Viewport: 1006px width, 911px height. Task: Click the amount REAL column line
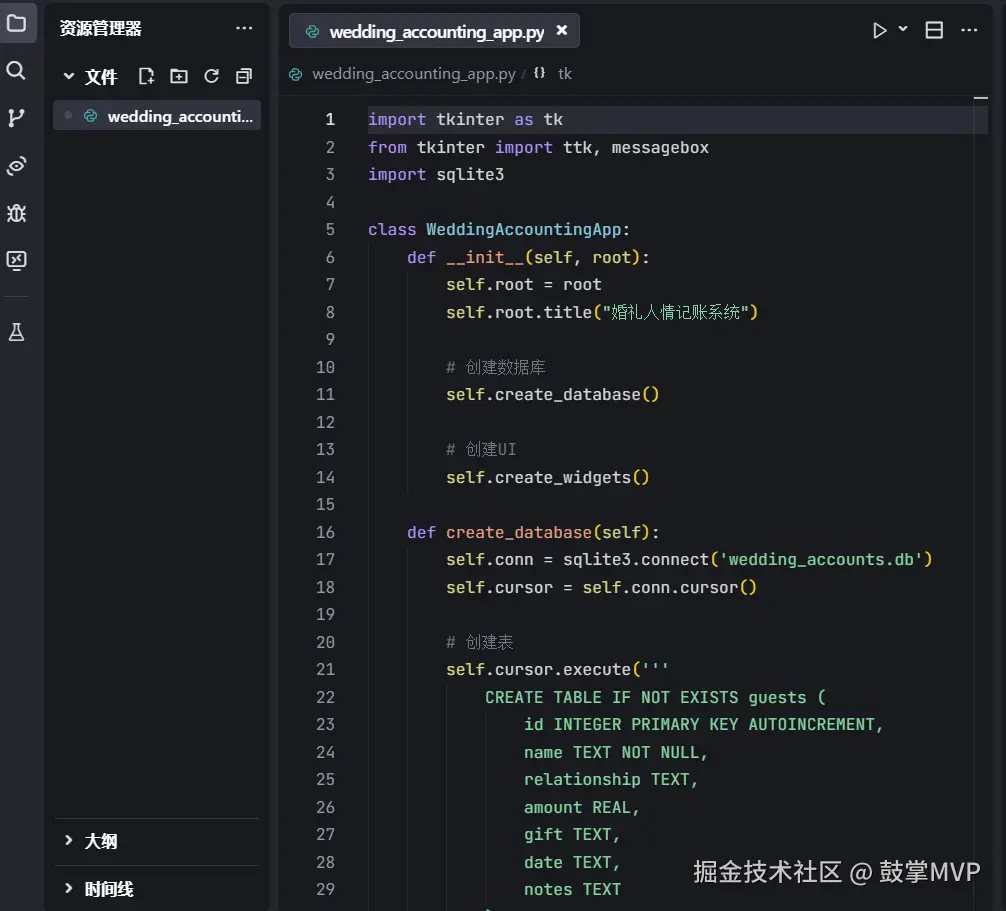pyautogui.click(x=581, y=807)
